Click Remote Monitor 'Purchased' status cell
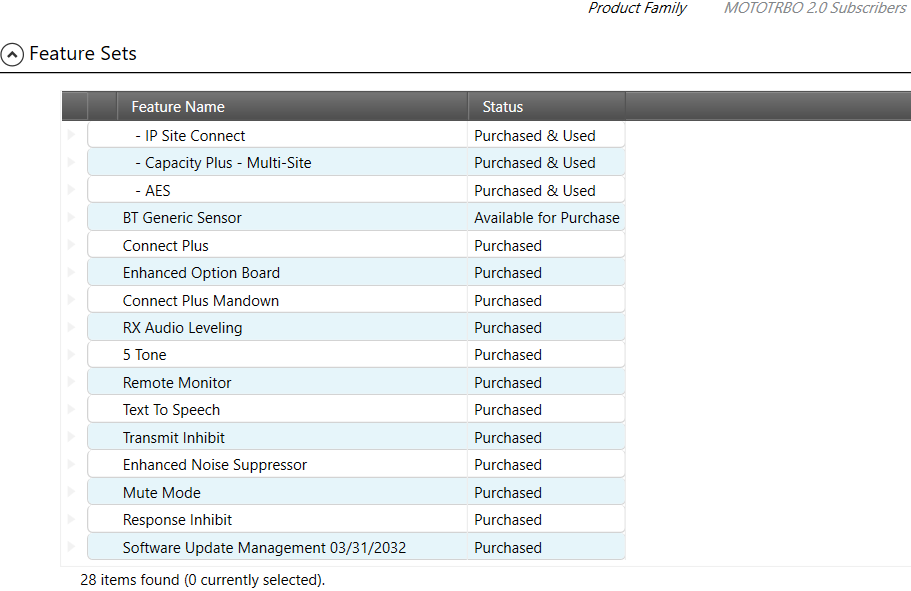The width and height of the screenshot is (911, 591). pos(547,383)
